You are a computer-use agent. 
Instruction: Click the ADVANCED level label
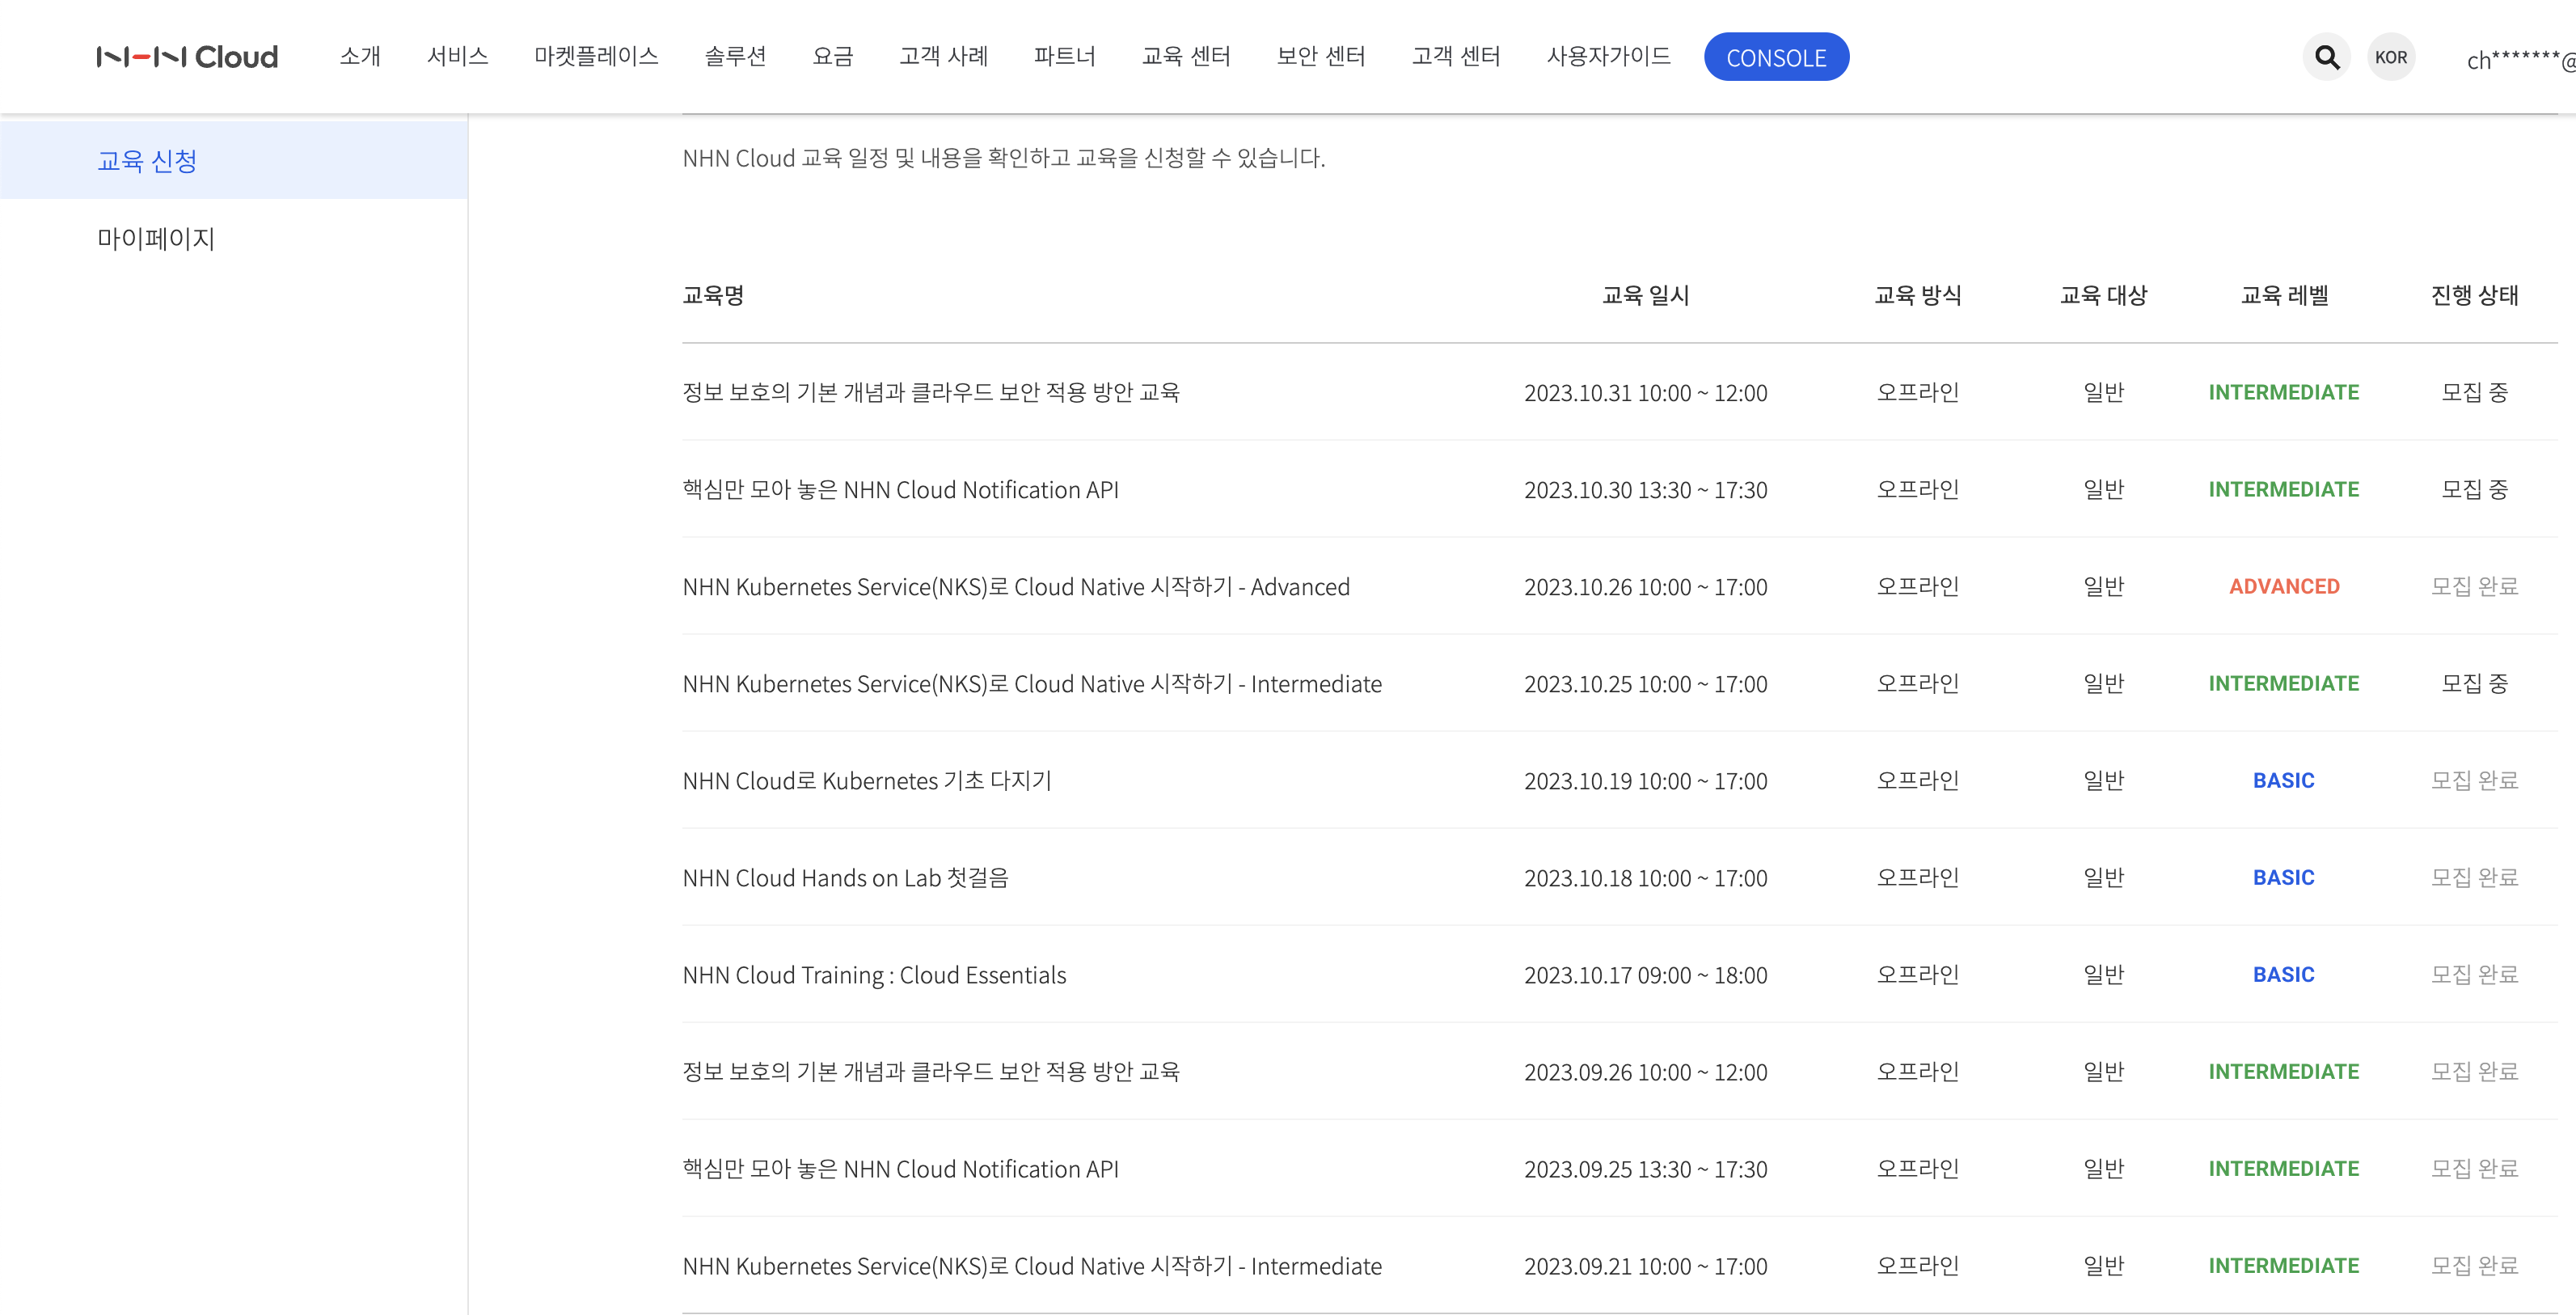2283,586
